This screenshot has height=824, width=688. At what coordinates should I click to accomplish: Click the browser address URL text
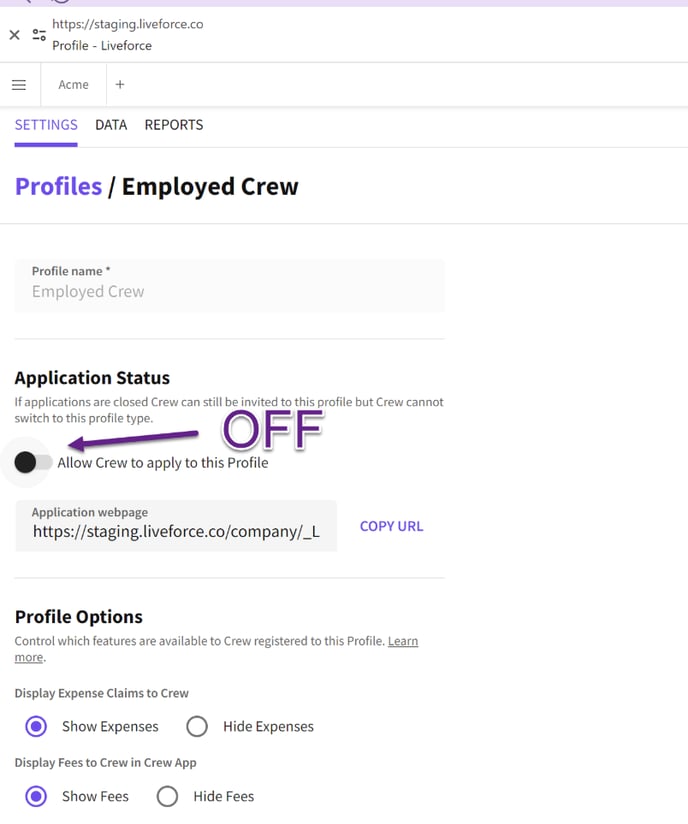(x=128, y=23)
